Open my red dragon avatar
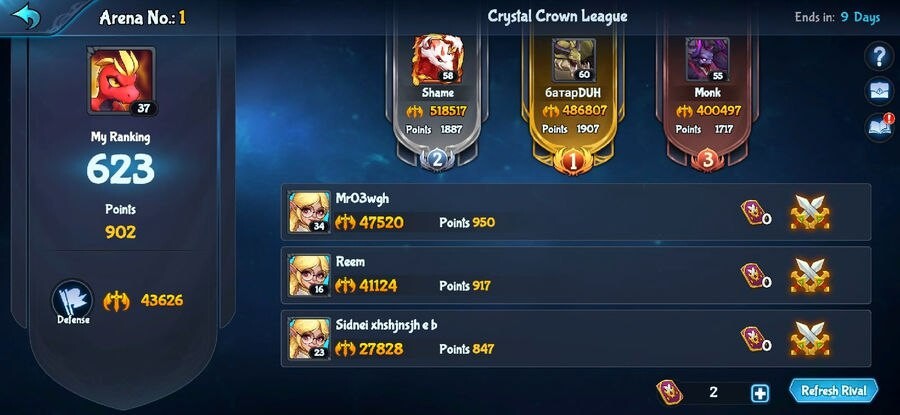 [122, 81]
